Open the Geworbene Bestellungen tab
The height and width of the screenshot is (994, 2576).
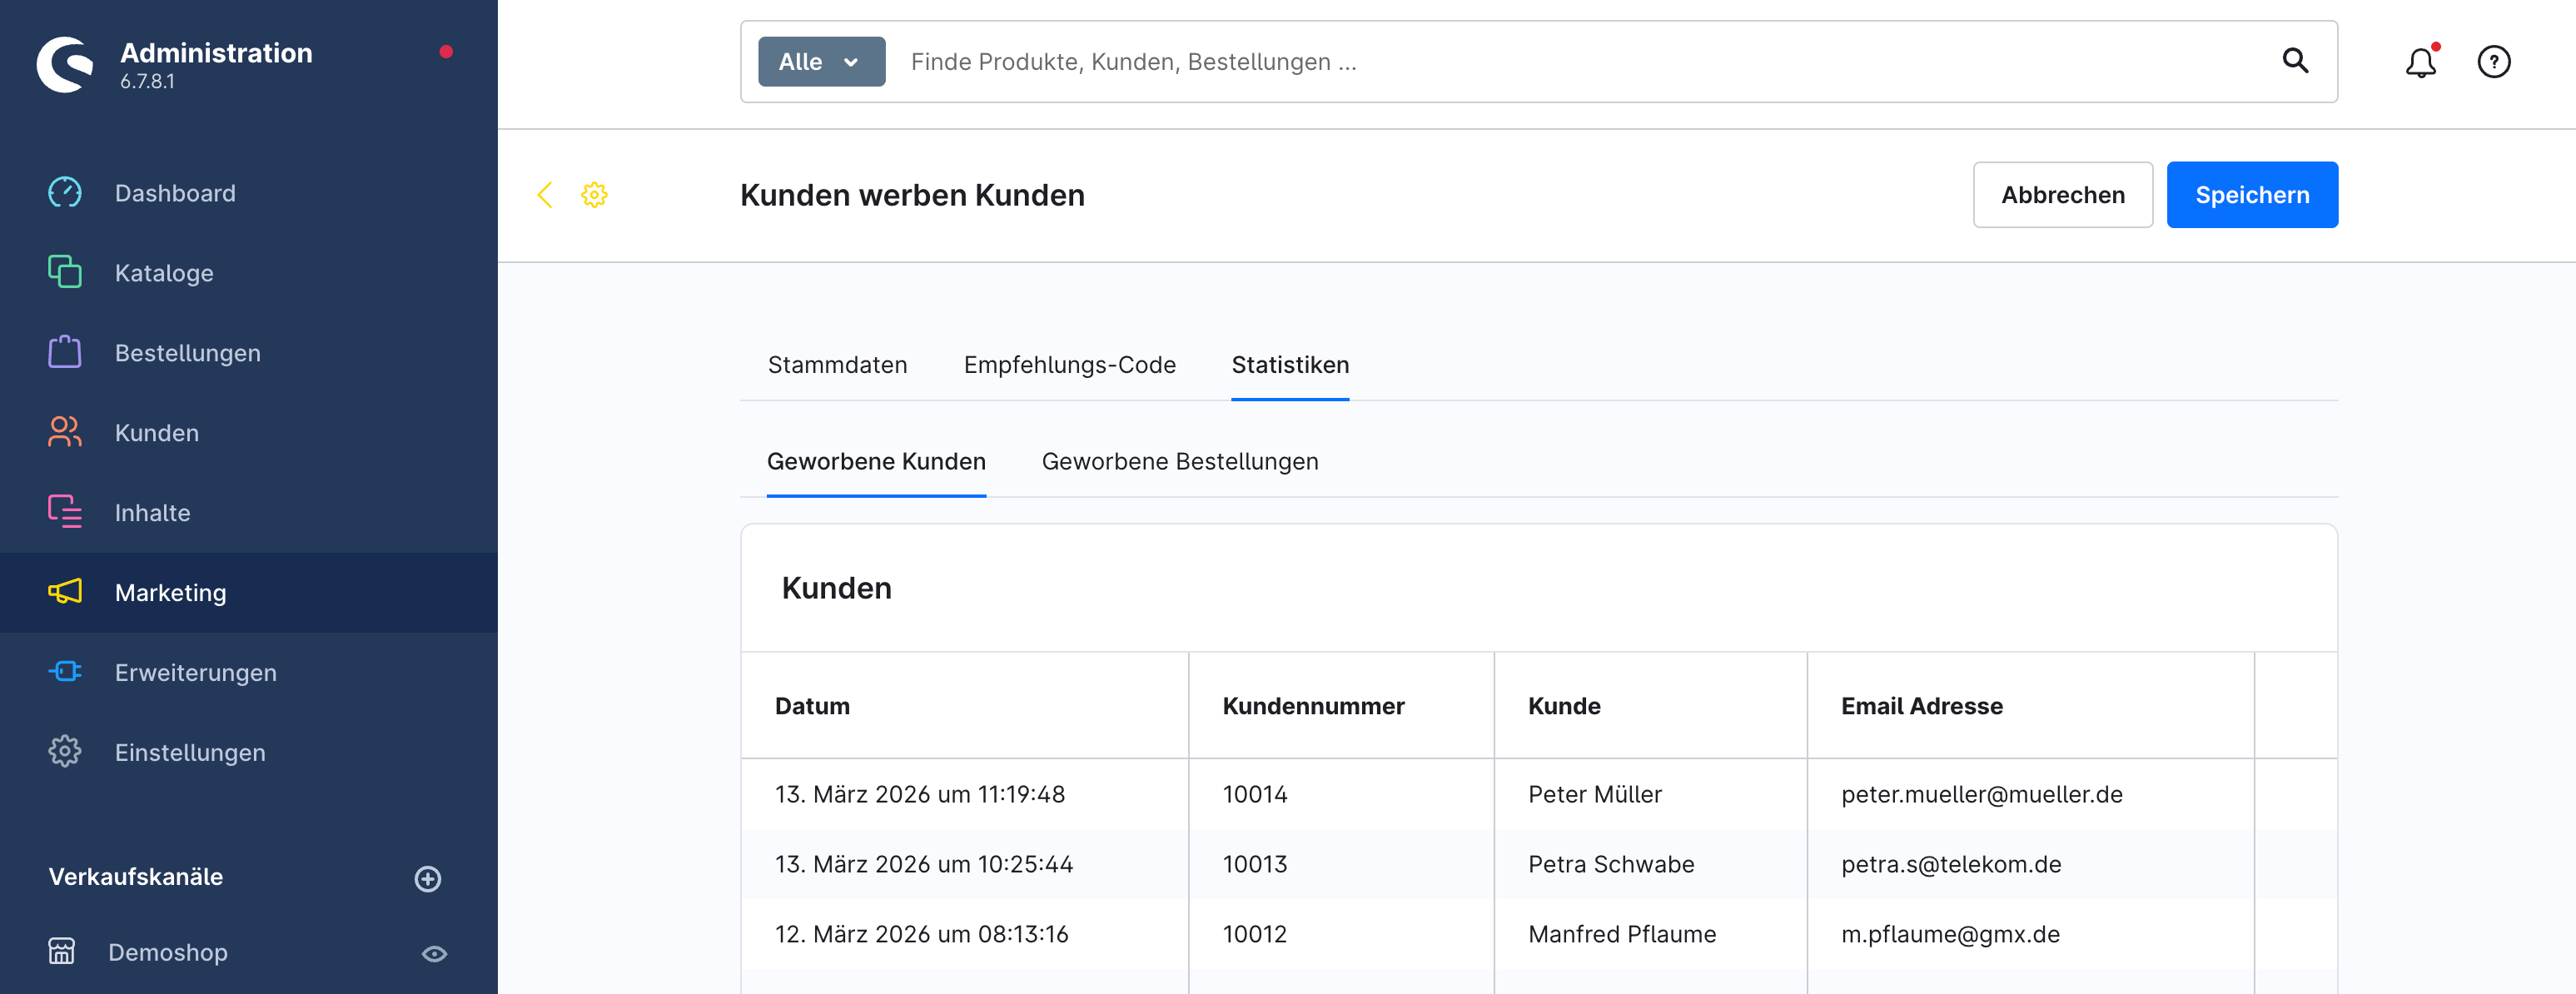click(1179, 462)
